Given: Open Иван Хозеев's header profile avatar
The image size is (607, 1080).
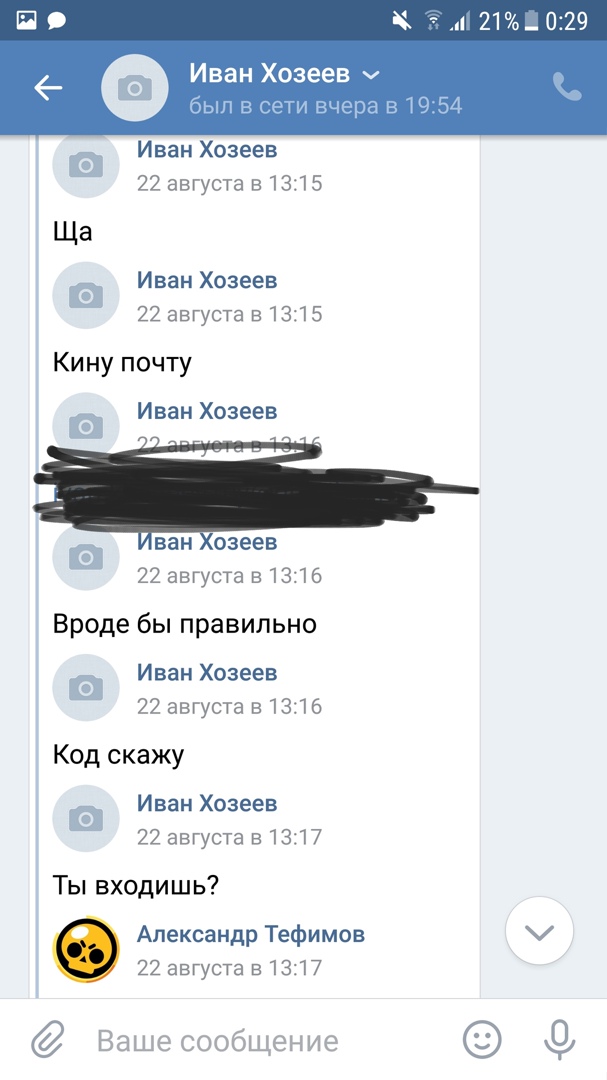Looking at the screenshot, I should tap(134, 87).
